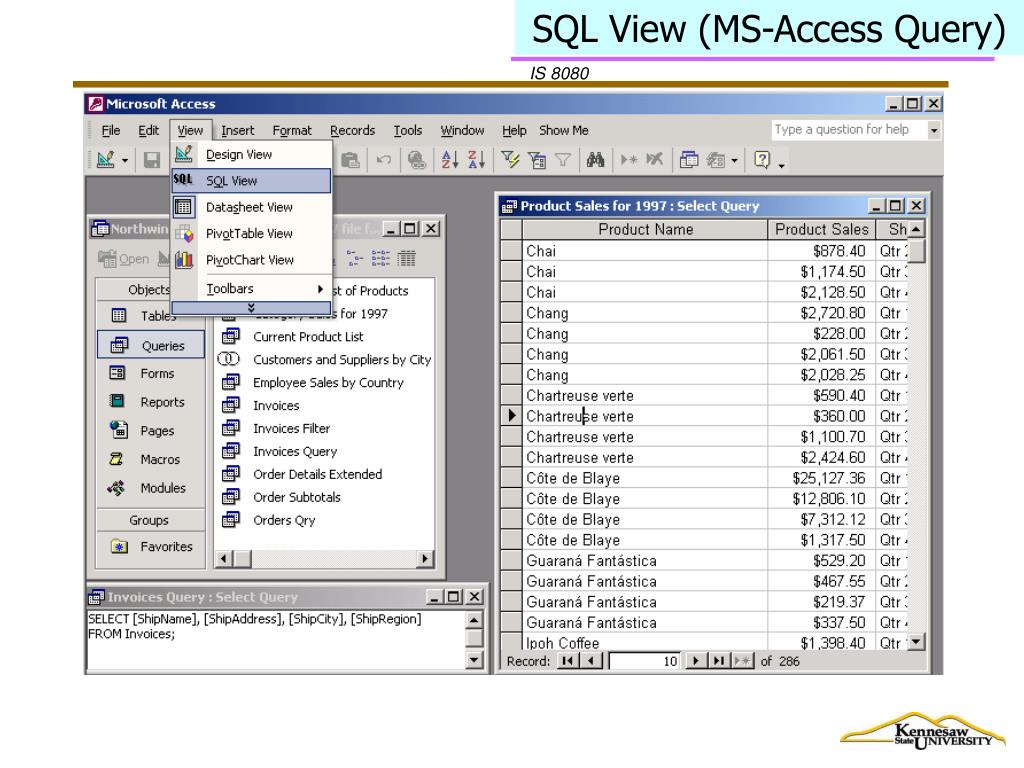Go to the first record
Screen dimensions: 1024x768
568,661
